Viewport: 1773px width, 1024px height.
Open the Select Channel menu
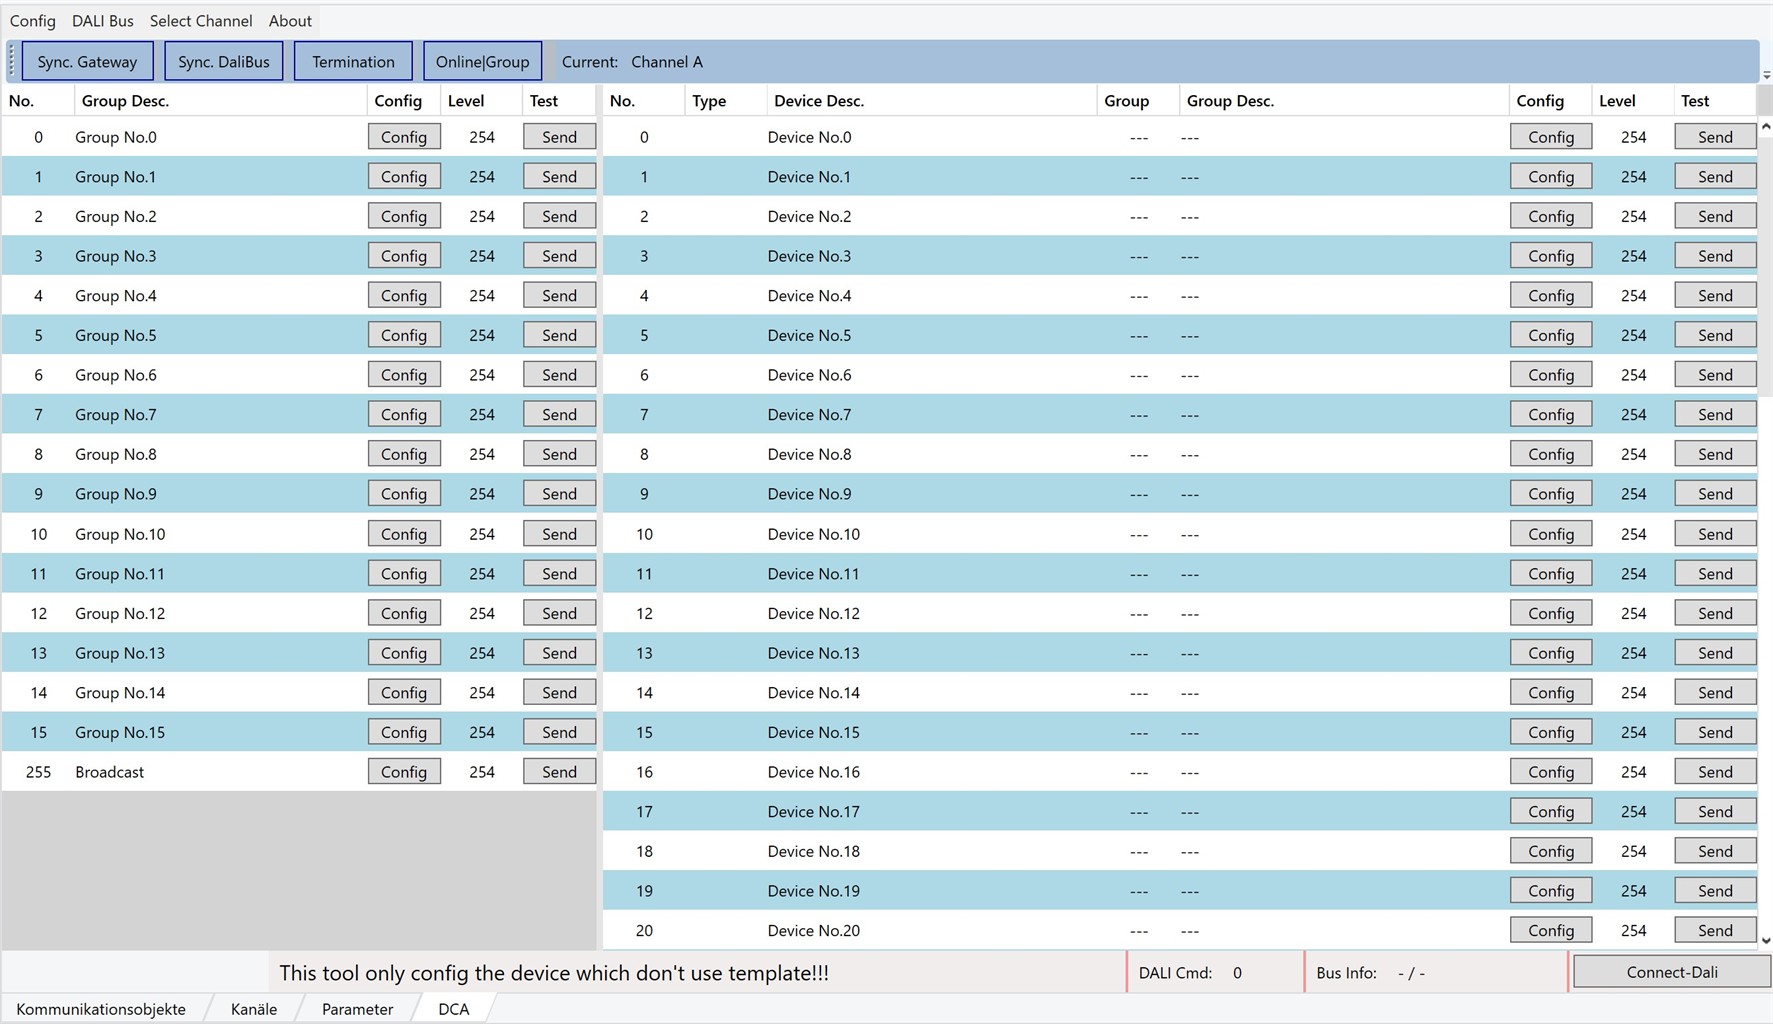click(201, 20)
